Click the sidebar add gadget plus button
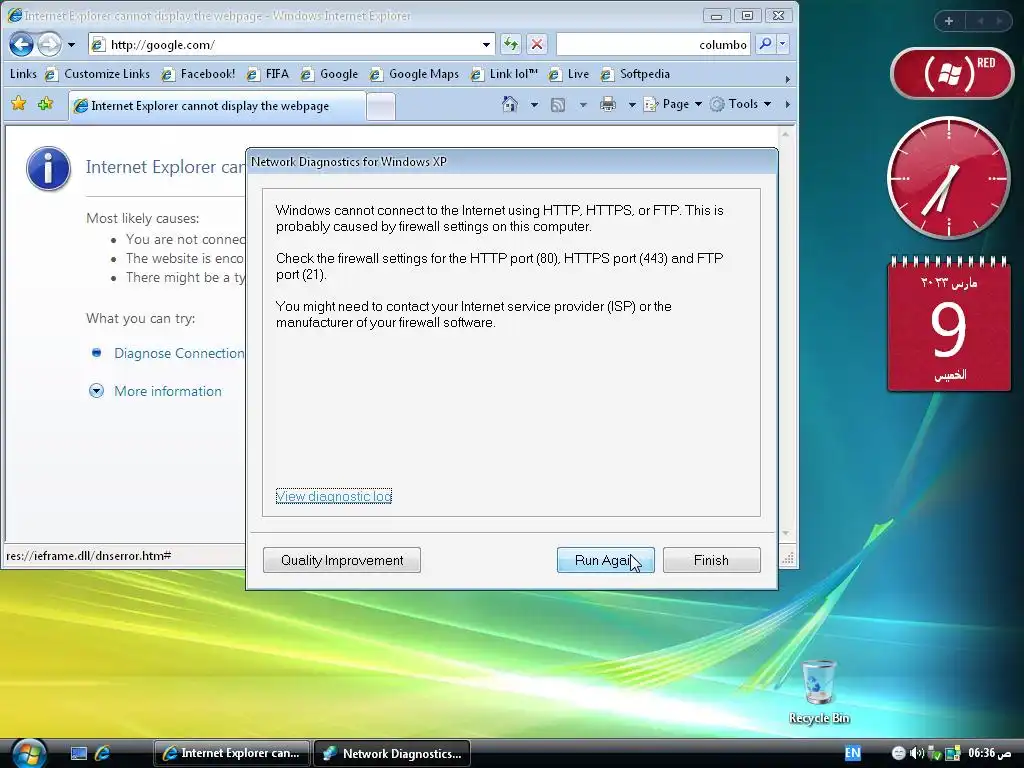The height and width of the screenshot is (768, 1024). point(949,21)
